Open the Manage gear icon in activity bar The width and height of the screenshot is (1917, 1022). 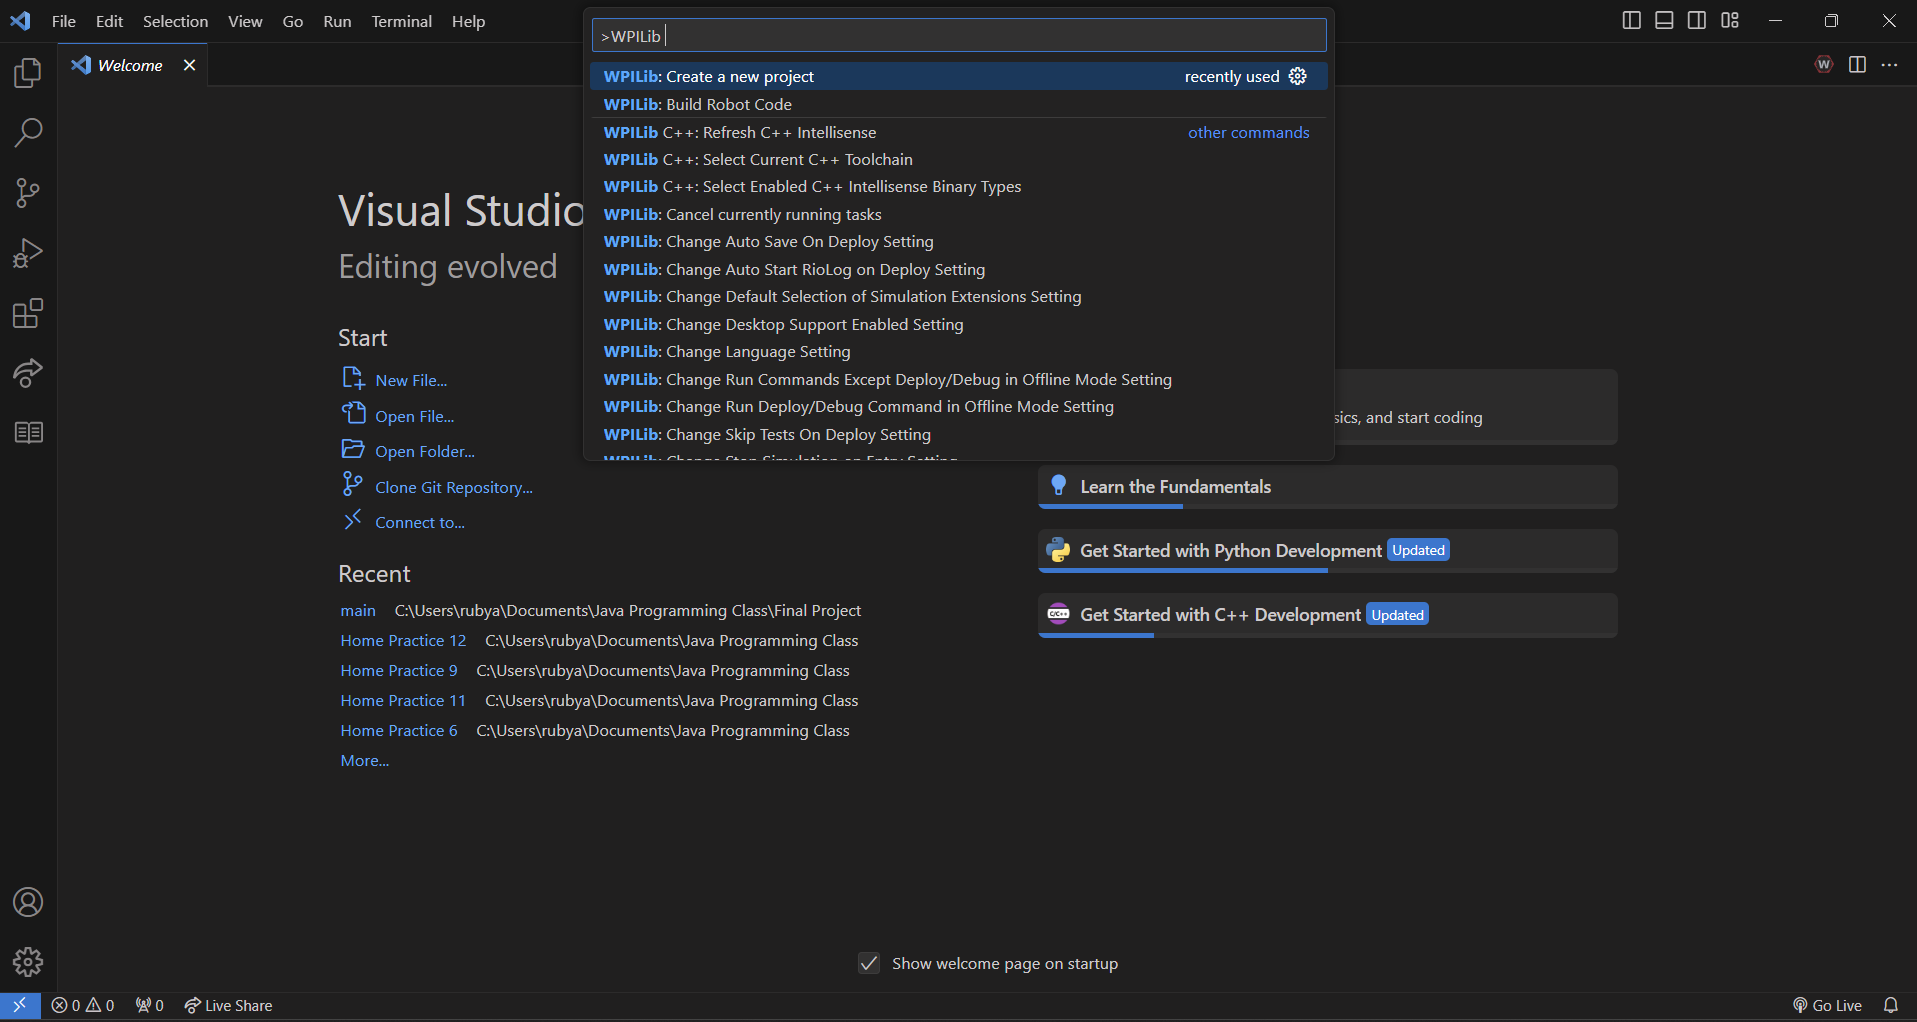(x=28, y=962)
